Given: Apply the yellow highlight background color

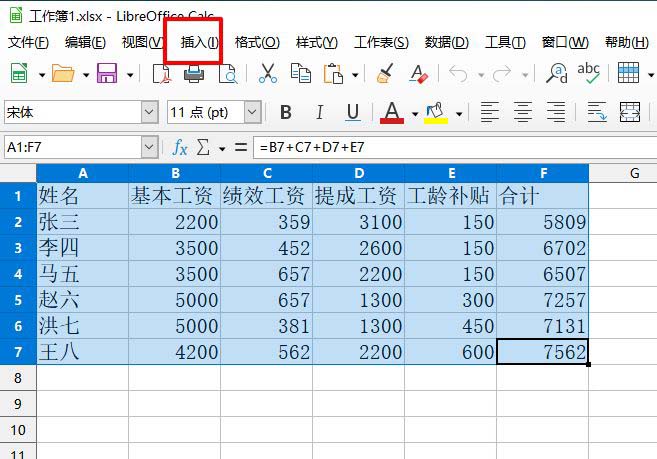Looking at the screenshot, I should pyautogui.click(x=435, y=112).
